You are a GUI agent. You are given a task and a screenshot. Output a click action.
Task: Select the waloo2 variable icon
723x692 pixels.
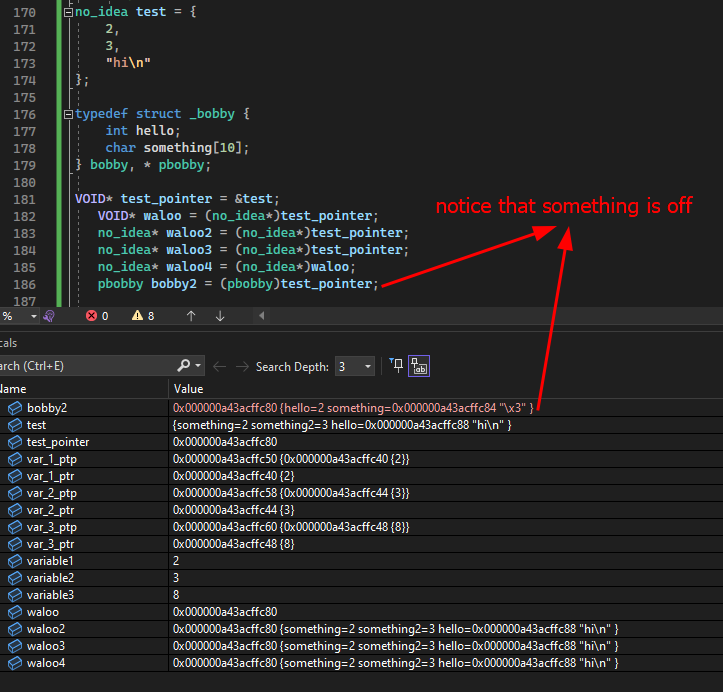click(15, 629)
